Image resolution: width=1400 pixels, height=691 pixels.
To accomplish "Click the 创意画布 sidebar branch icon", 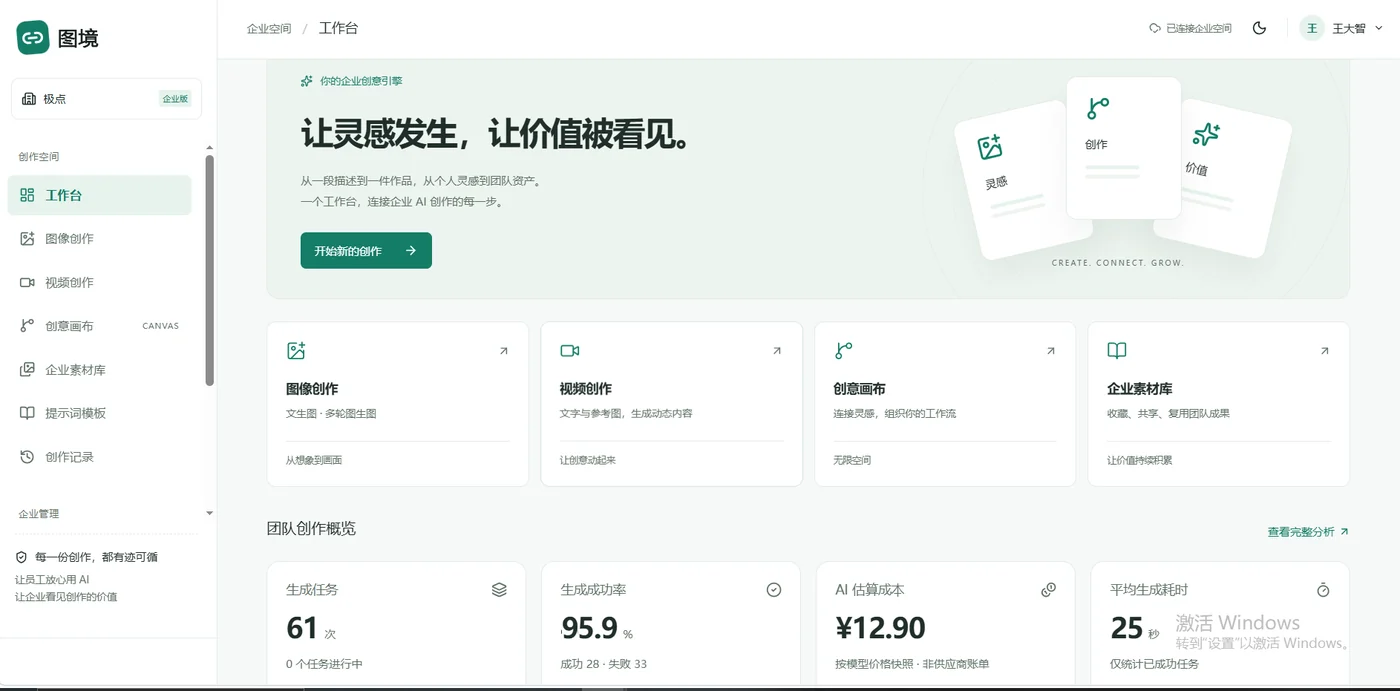I will point(27,326).
